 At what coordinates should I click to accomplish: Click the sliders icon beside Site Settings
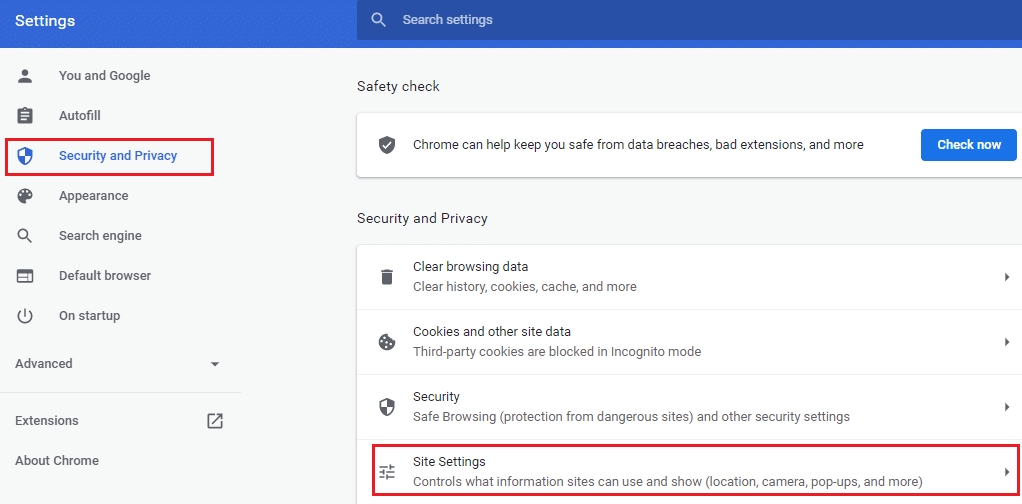click(387, 471)
